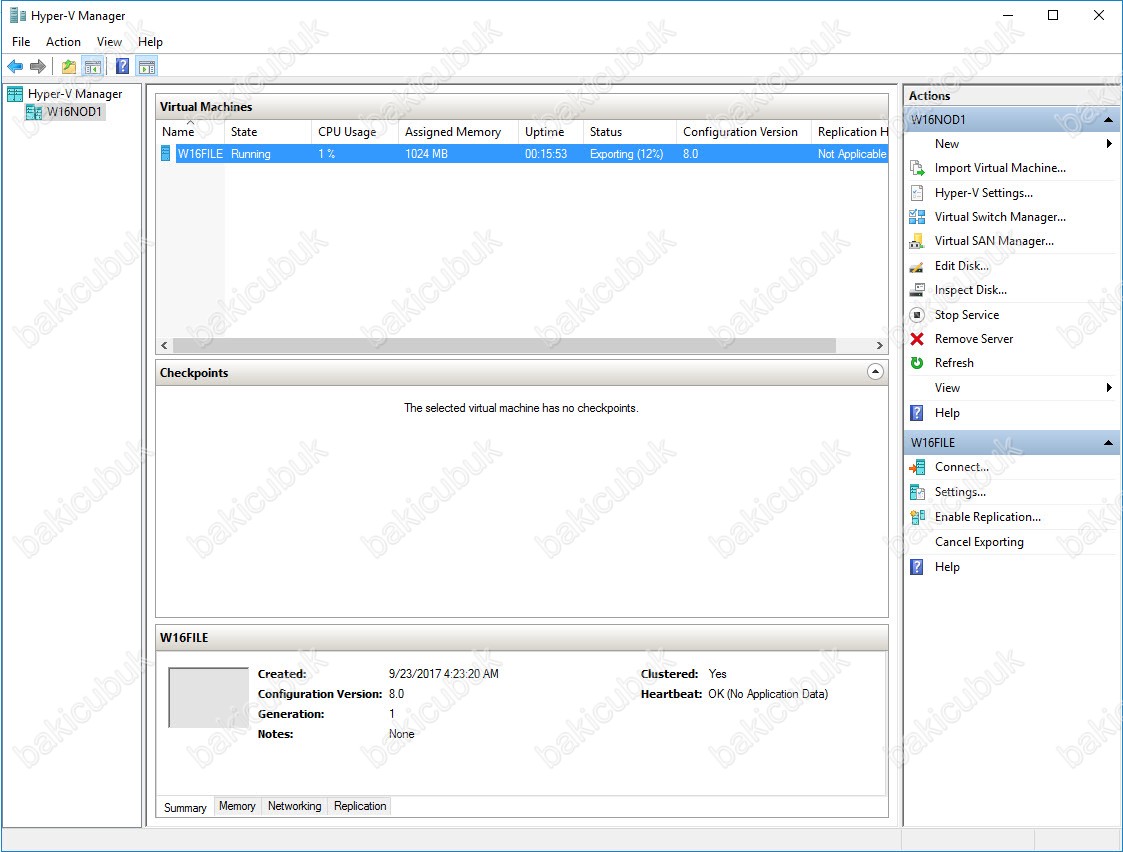
Task: Switch to the Summary tab
Action: coord(185,808)
